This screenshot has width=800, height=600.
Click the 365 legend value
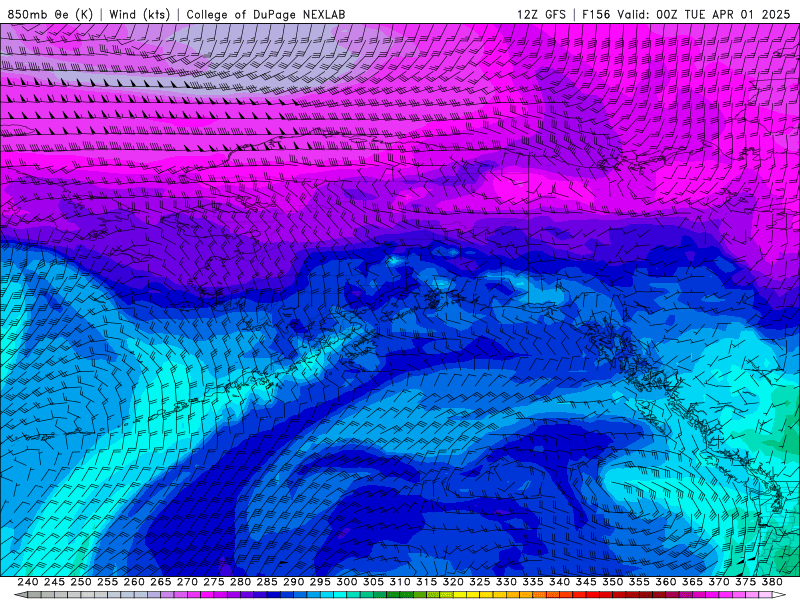[692, 582]
